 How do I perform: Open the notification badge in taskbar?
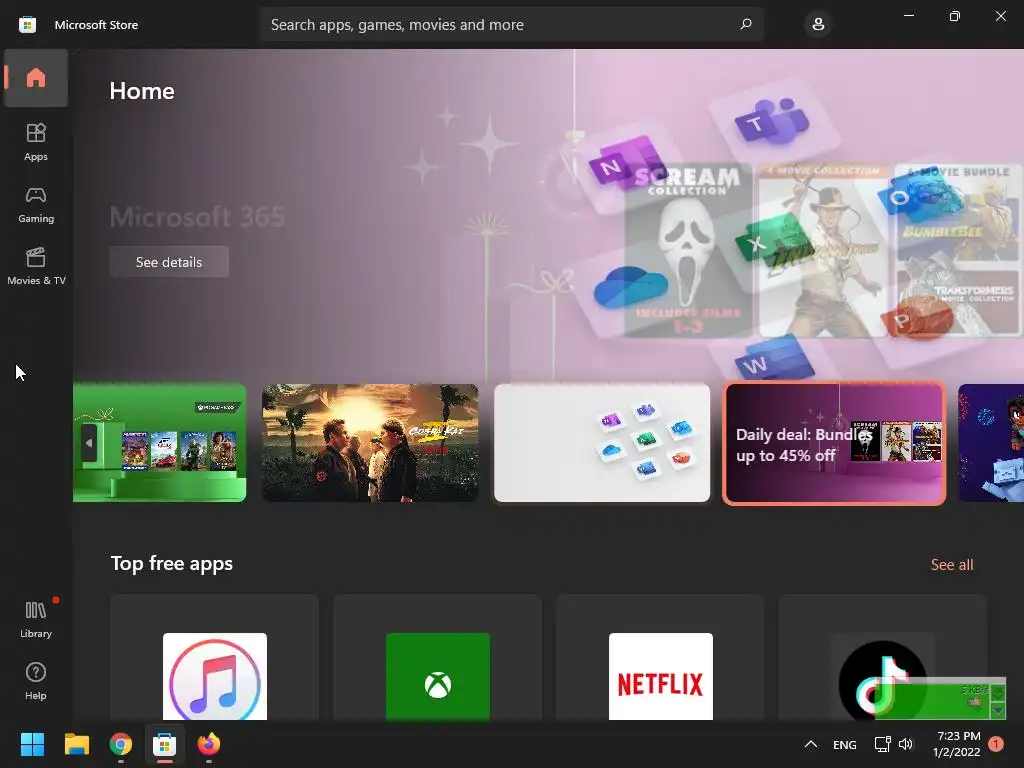pos(996,744)
